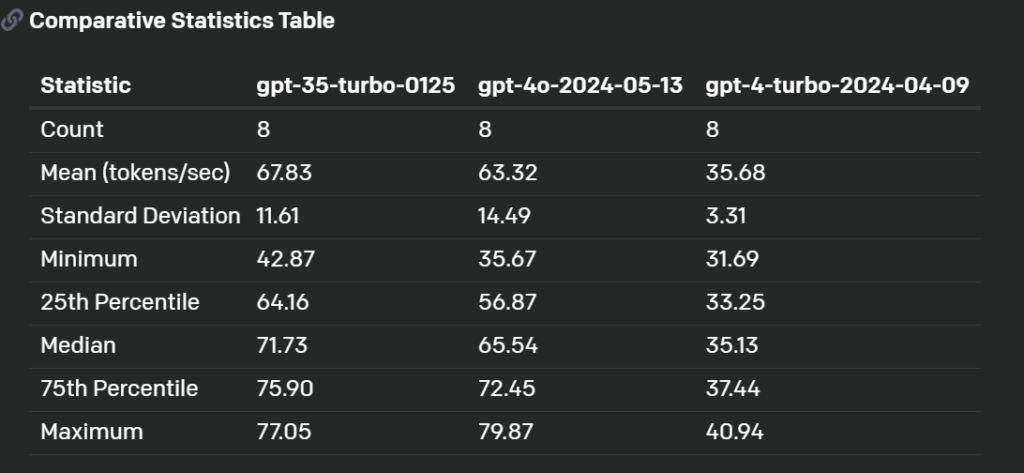The image size is (1024, 473).
Task: Click the Standard Deviation row label
Action: (x=140, y=216)
